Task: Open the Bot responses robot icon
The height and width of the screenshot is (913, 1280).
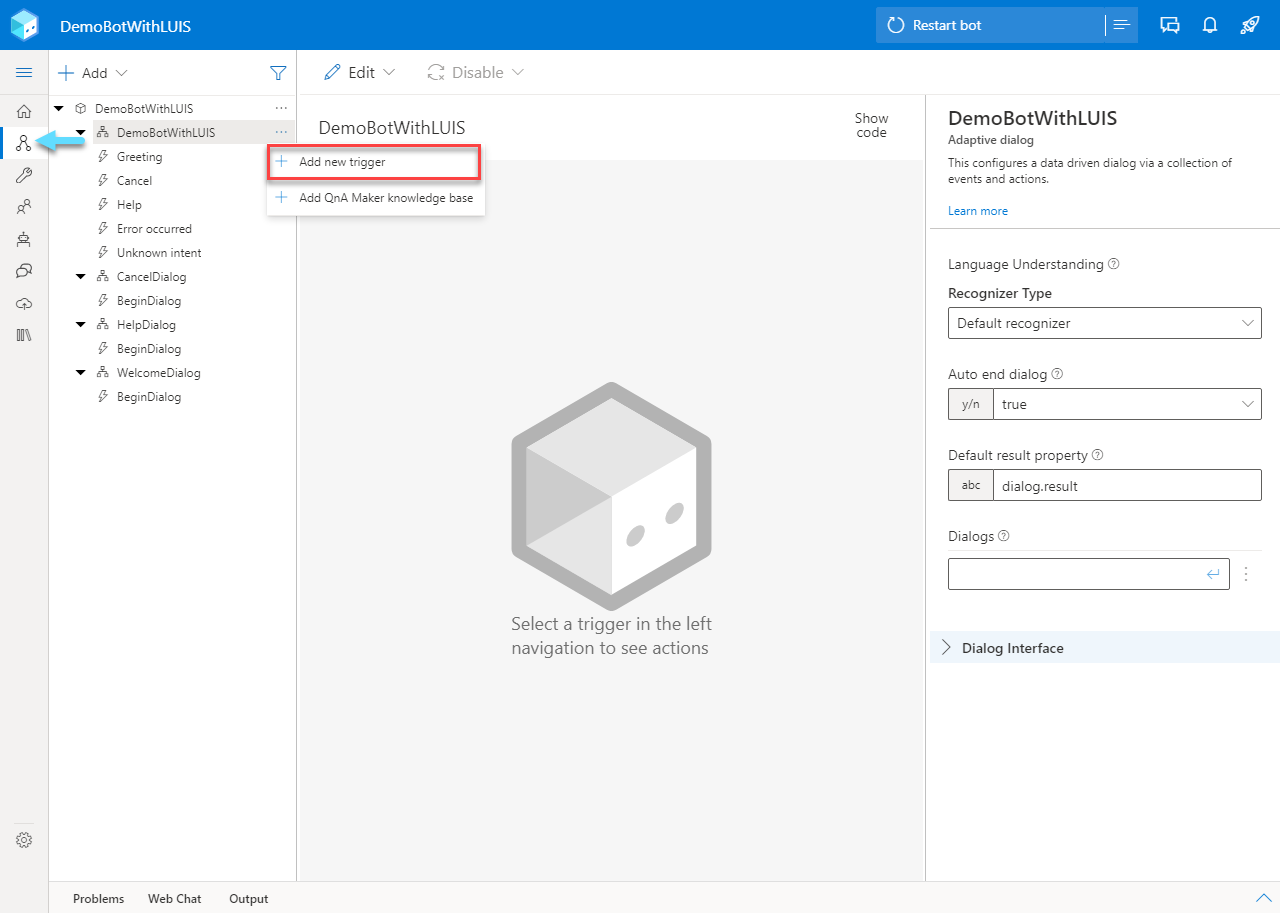Action: [24, 239]
